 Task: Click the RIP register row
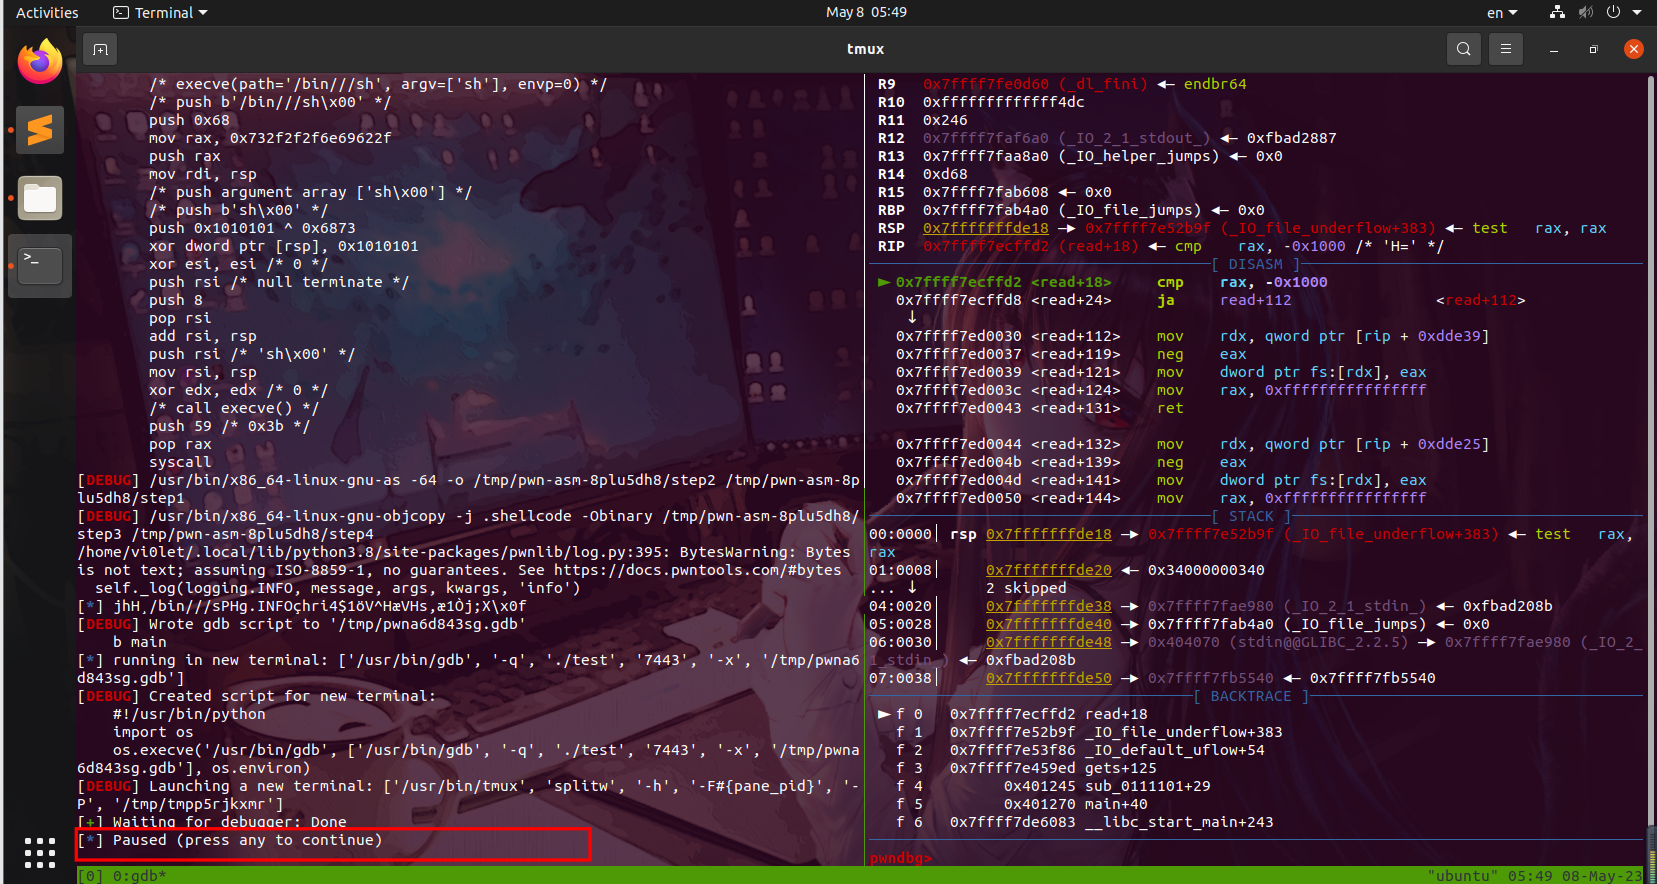(x=1160, y=246)
